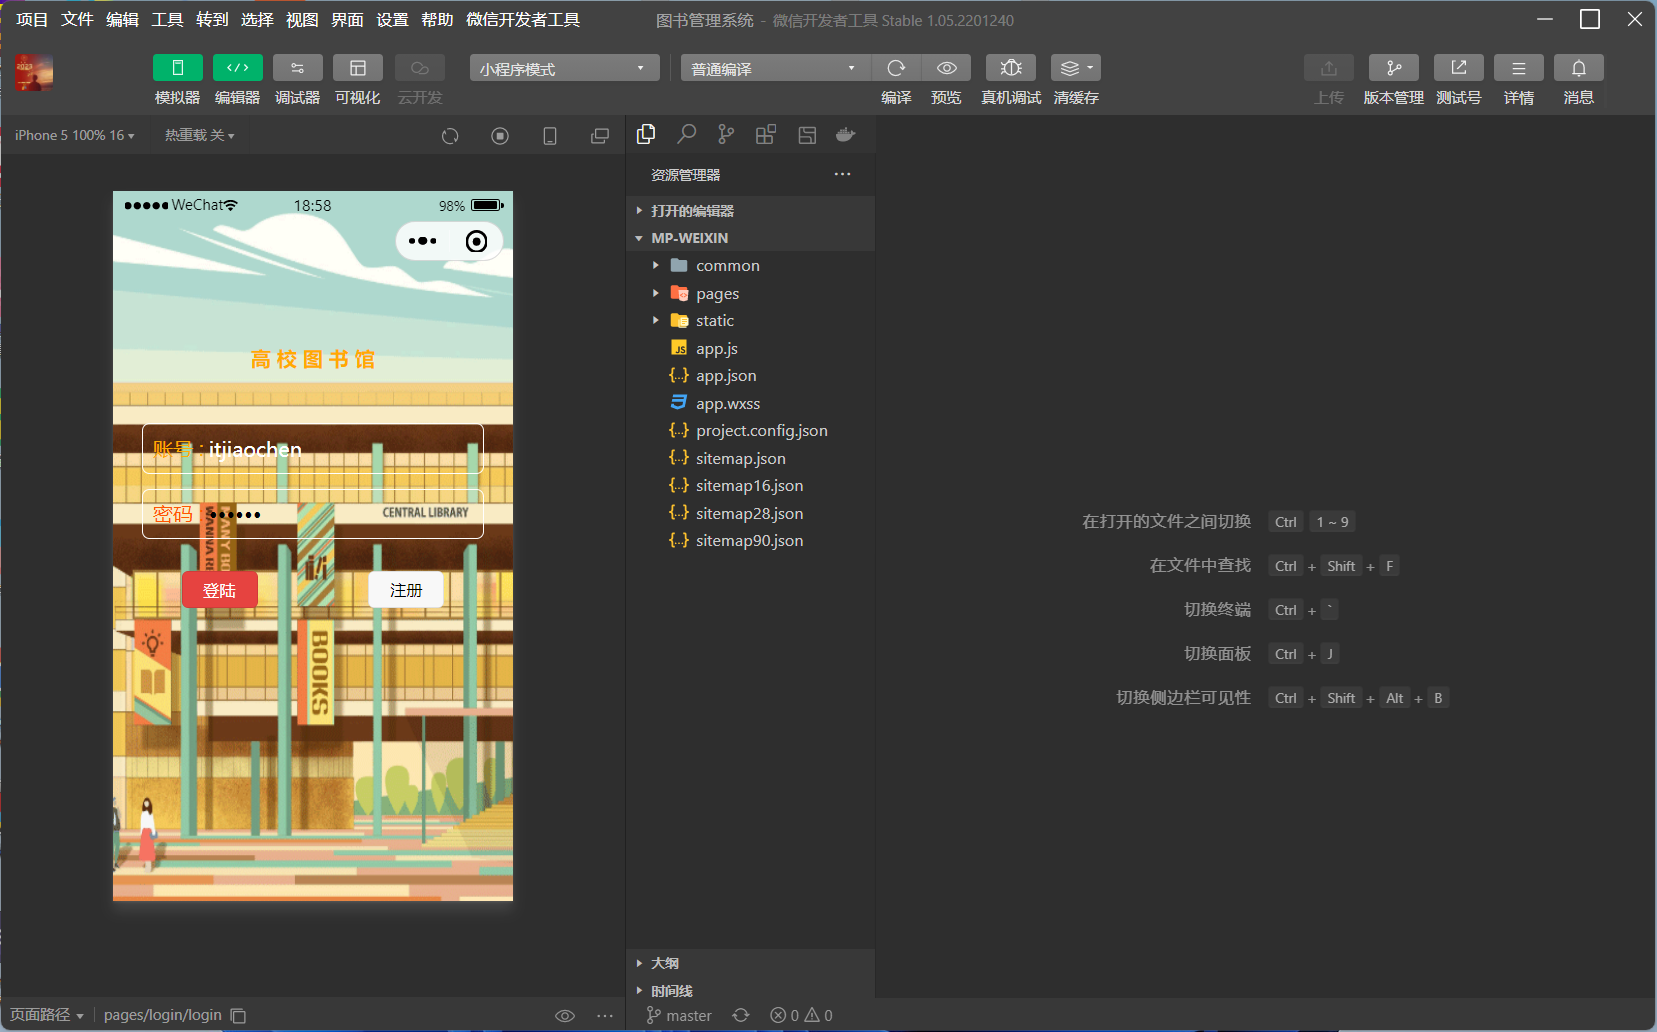Open the extensions icon

[x=766, y=134]
